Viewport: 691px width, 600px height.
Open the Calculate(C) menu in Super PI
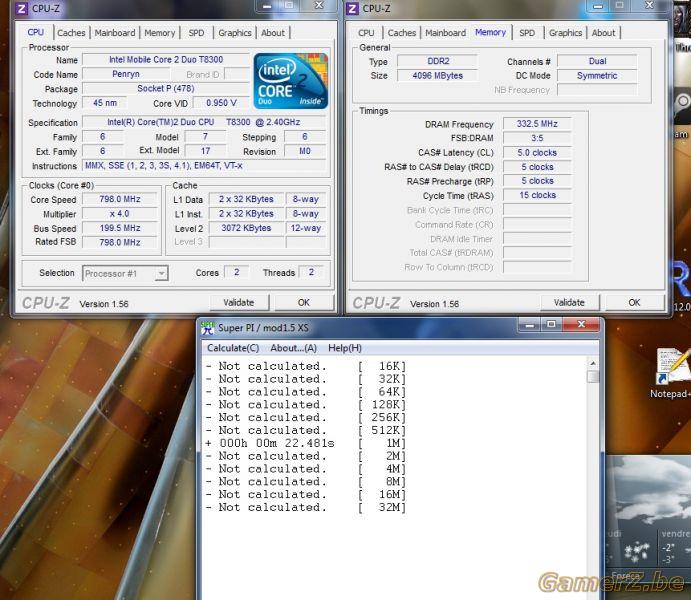coord(233,348)
